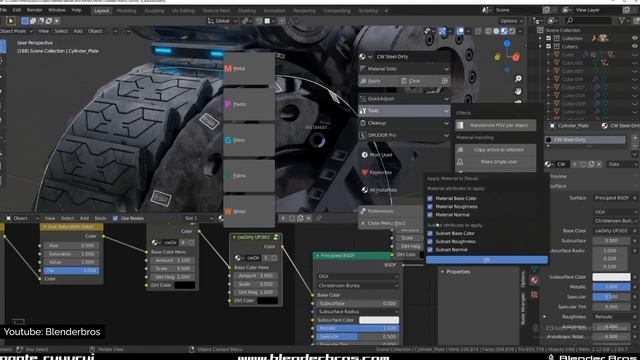
Task: Toggle X-ray icon in viewport header
Action: (478, 31)
